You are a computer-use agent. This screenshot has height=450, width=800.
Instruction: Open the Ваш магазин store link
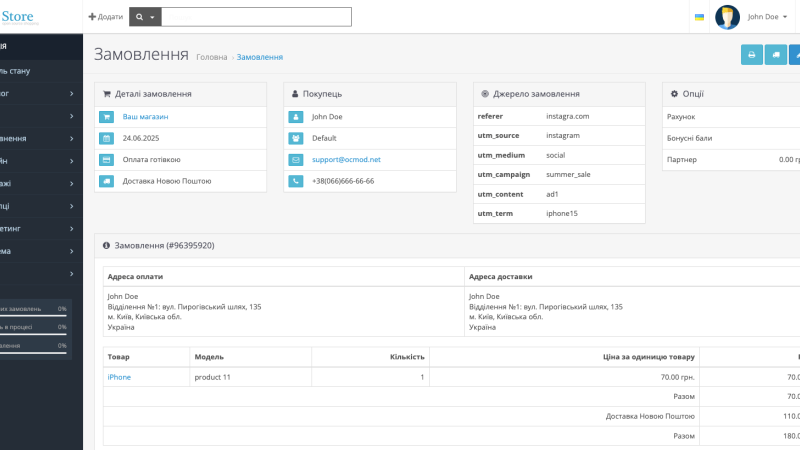click(145, 117)
